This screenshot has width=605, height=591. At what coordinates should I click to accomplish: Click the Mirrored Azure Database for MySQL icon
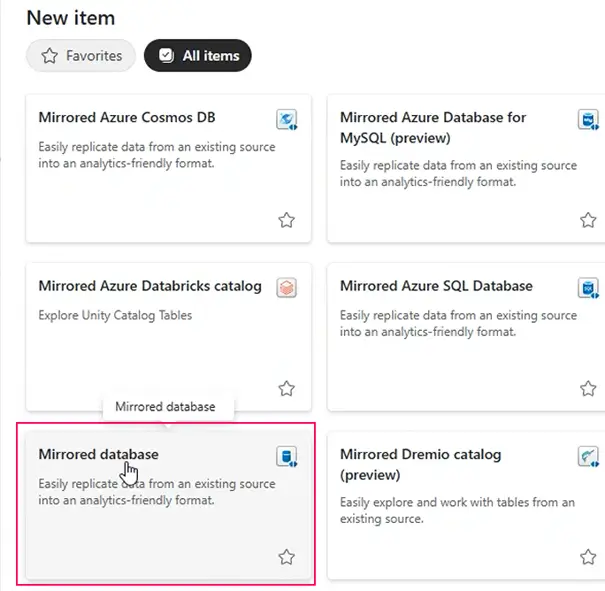click(588, 120)
